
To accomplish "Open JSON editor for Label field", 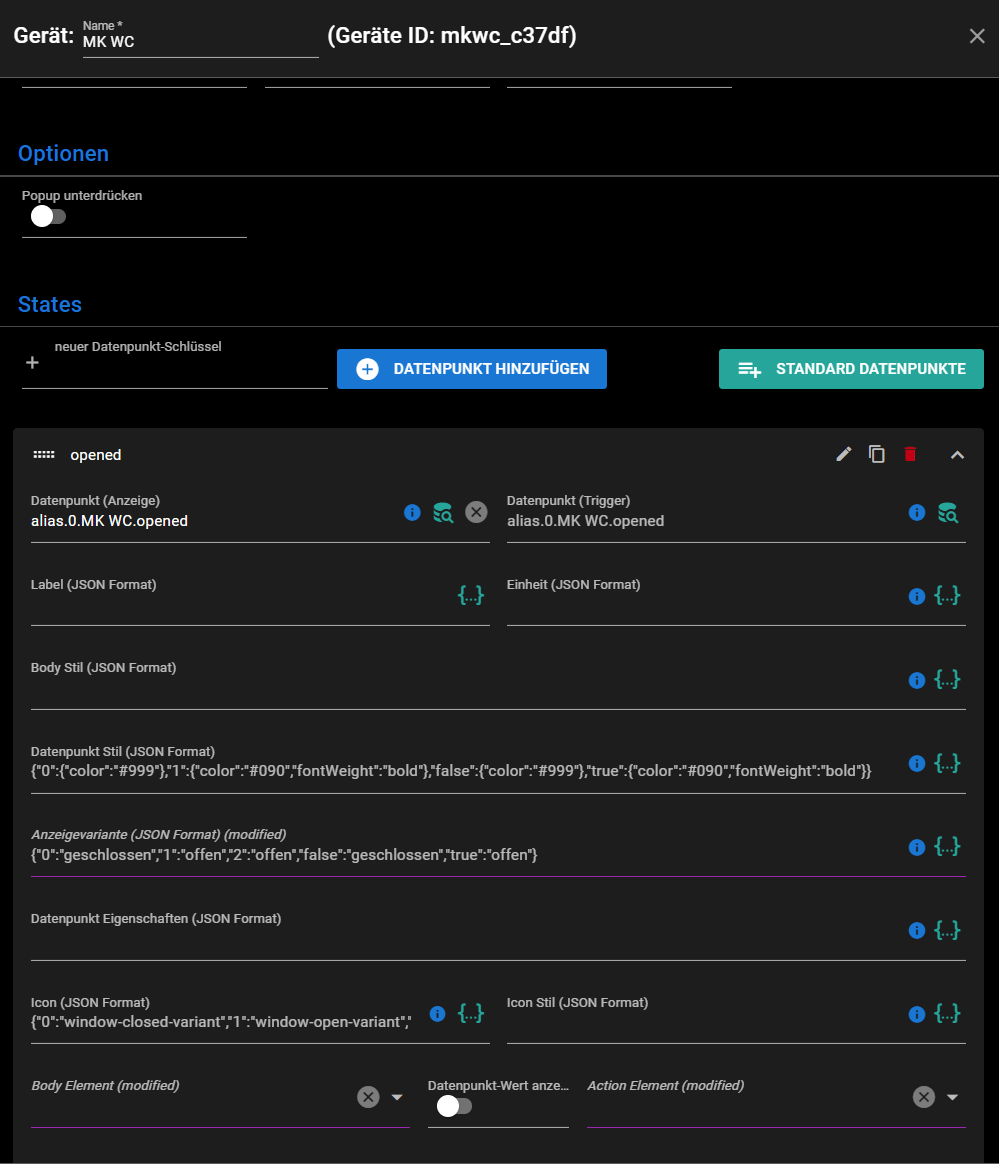I will click(x=471, y=596).
